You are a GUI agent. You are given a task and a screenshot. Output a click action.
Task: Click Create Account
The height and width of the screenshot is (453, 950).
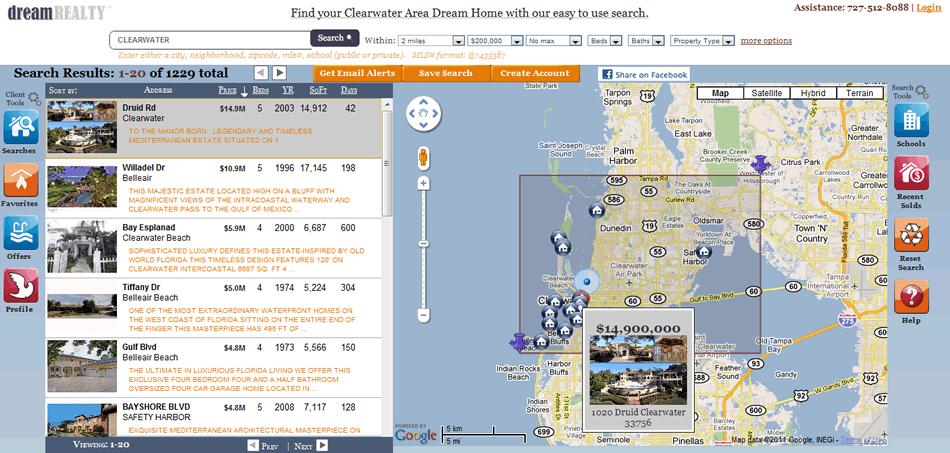(535, 73)
